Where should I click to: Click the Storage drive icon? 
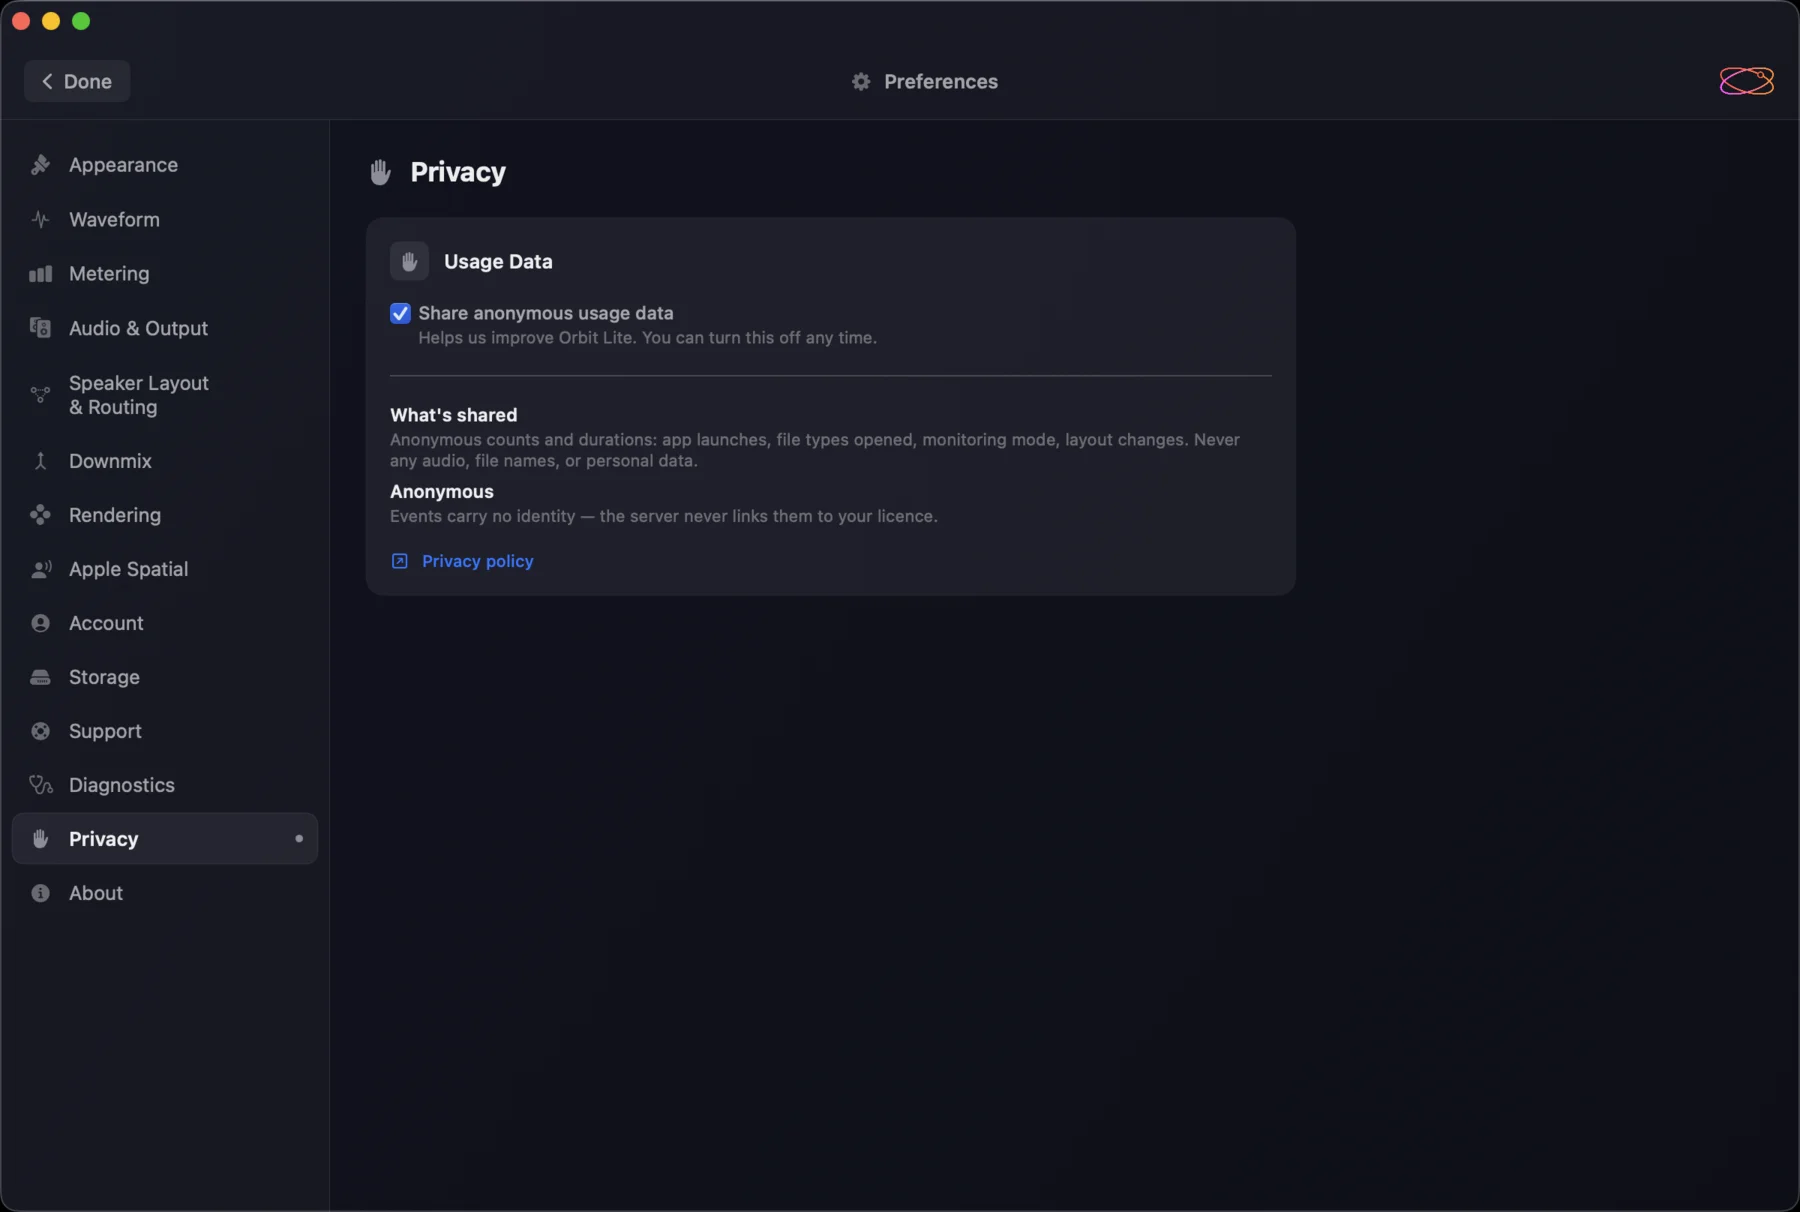(40, 677)
